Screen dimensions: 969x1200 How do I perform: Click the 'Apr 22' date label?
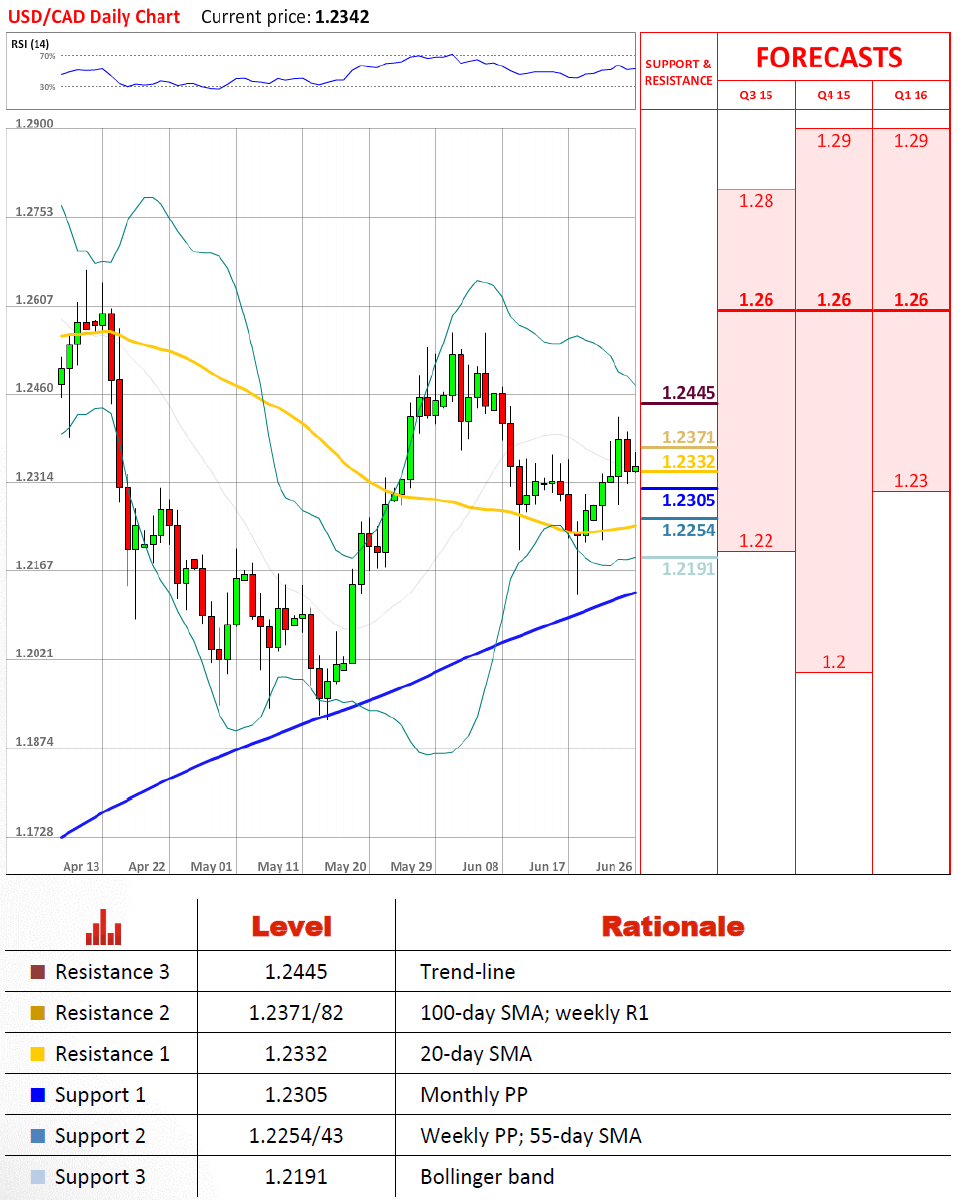pos(147,866)
